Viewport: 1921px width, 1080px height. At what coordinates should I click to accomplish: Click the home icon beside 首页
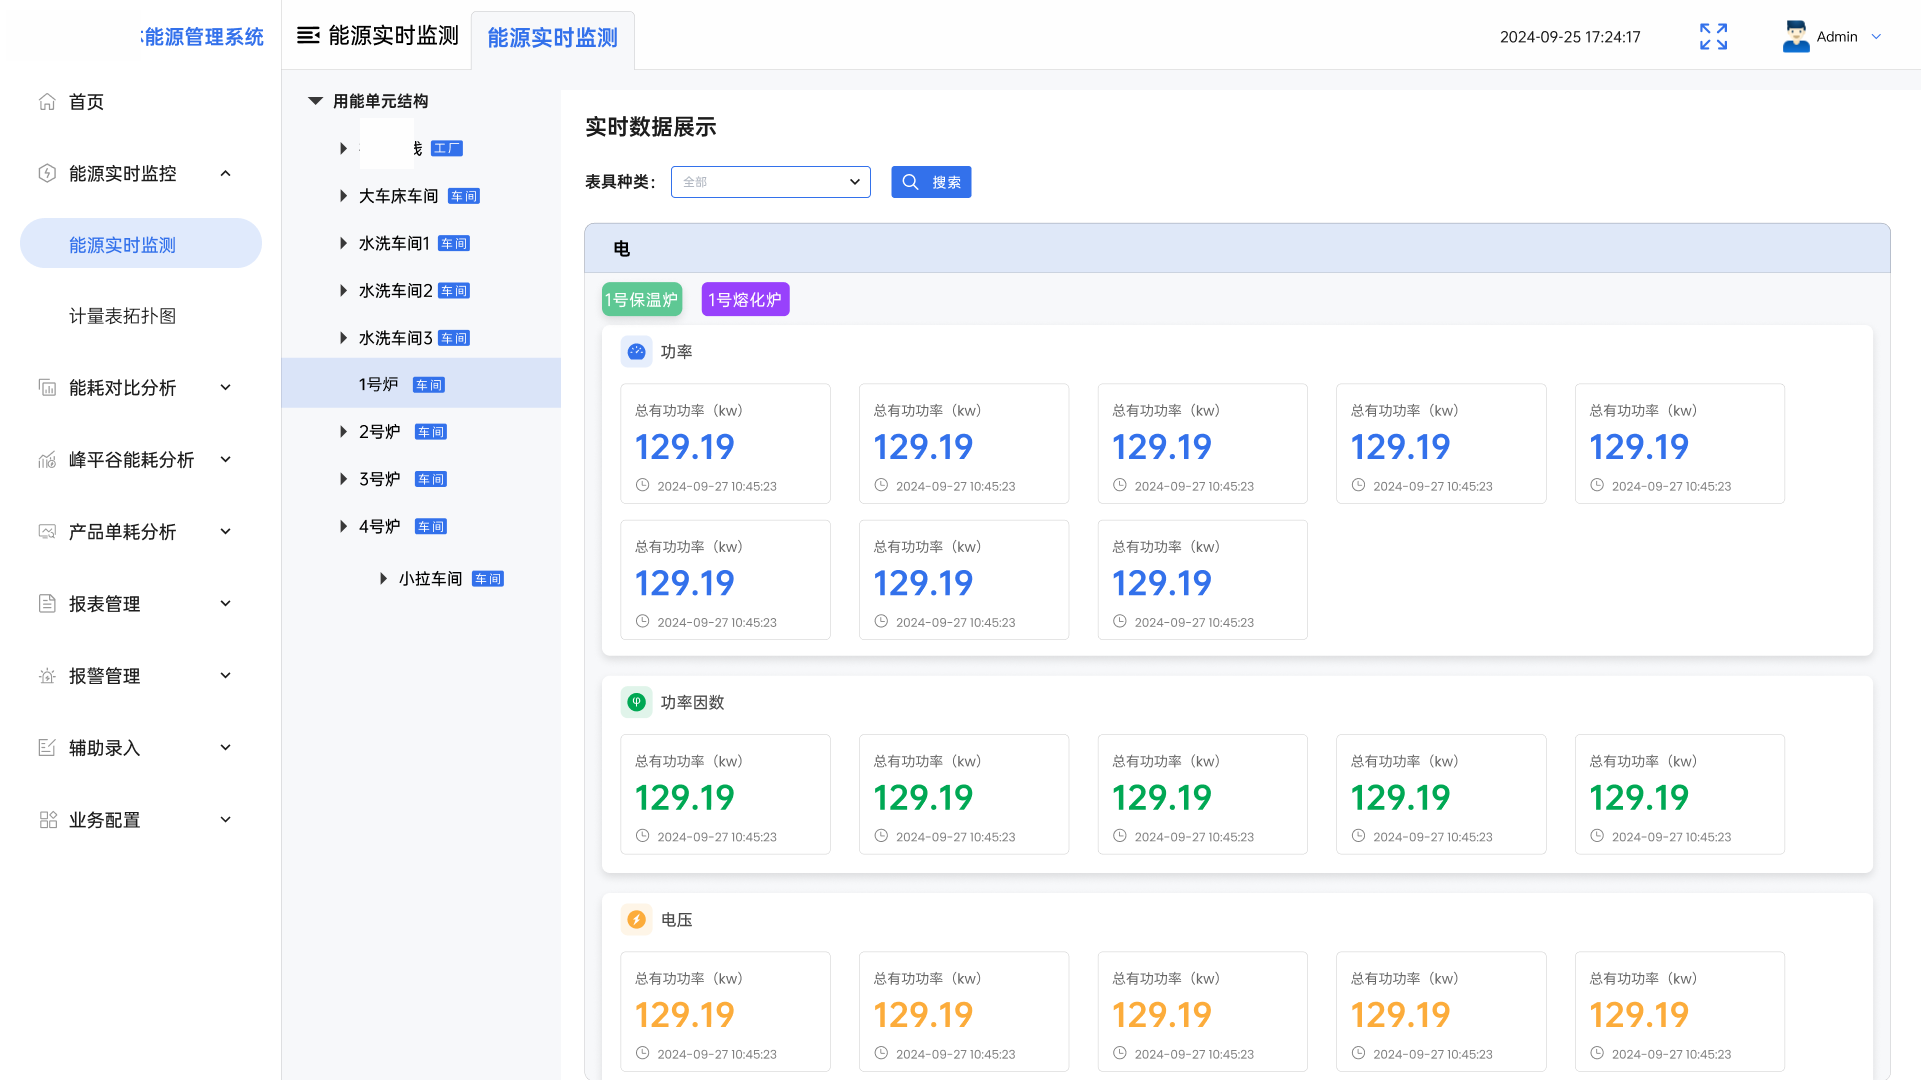point(47,102)
